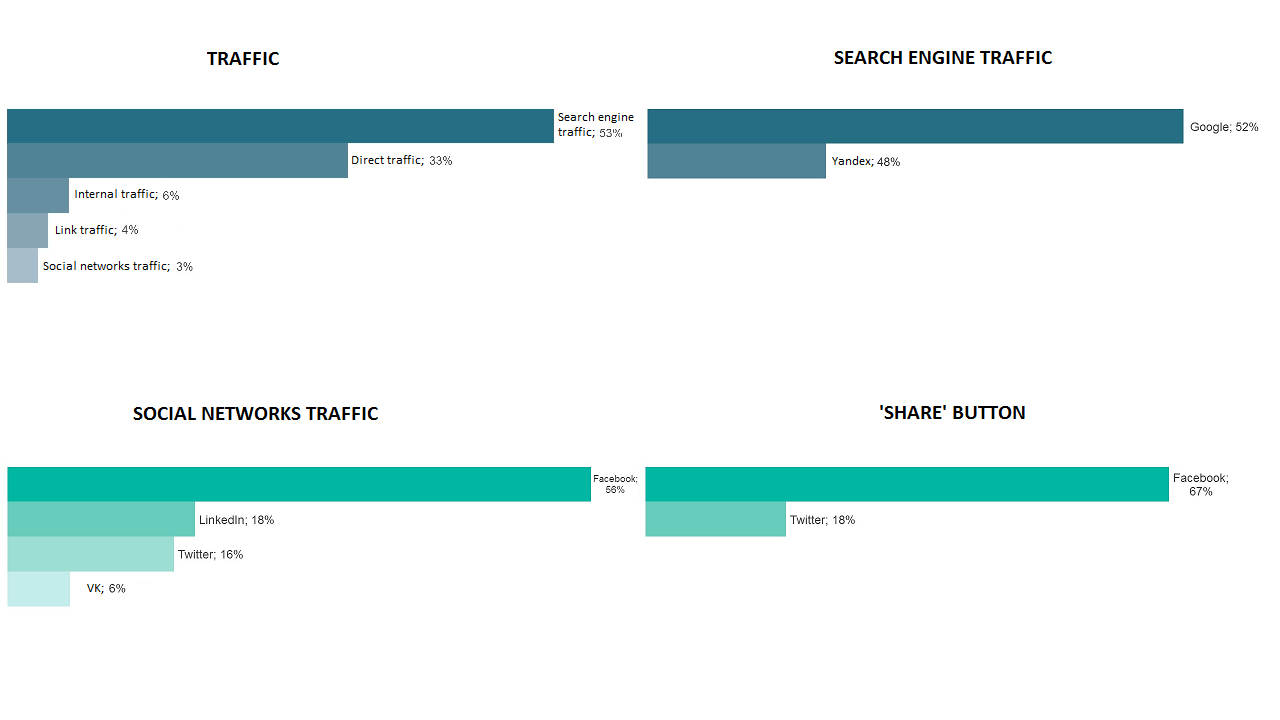Select the Twitter 16% bar
This screenshot has height=720, width=1280.
pos(90,554)
